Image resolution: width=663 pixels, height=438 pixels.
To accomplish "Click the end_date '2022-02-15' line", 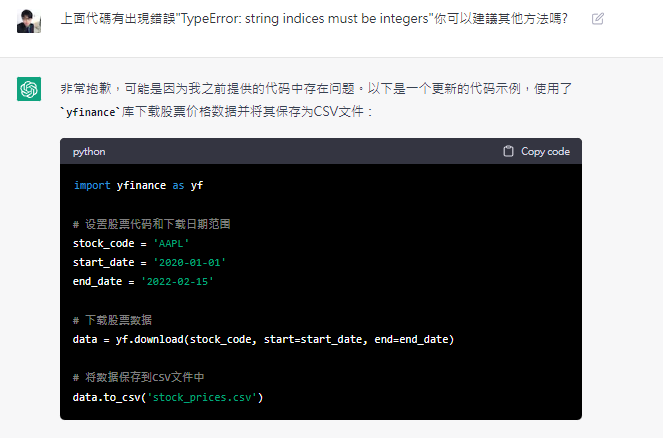I will (143, 282).
